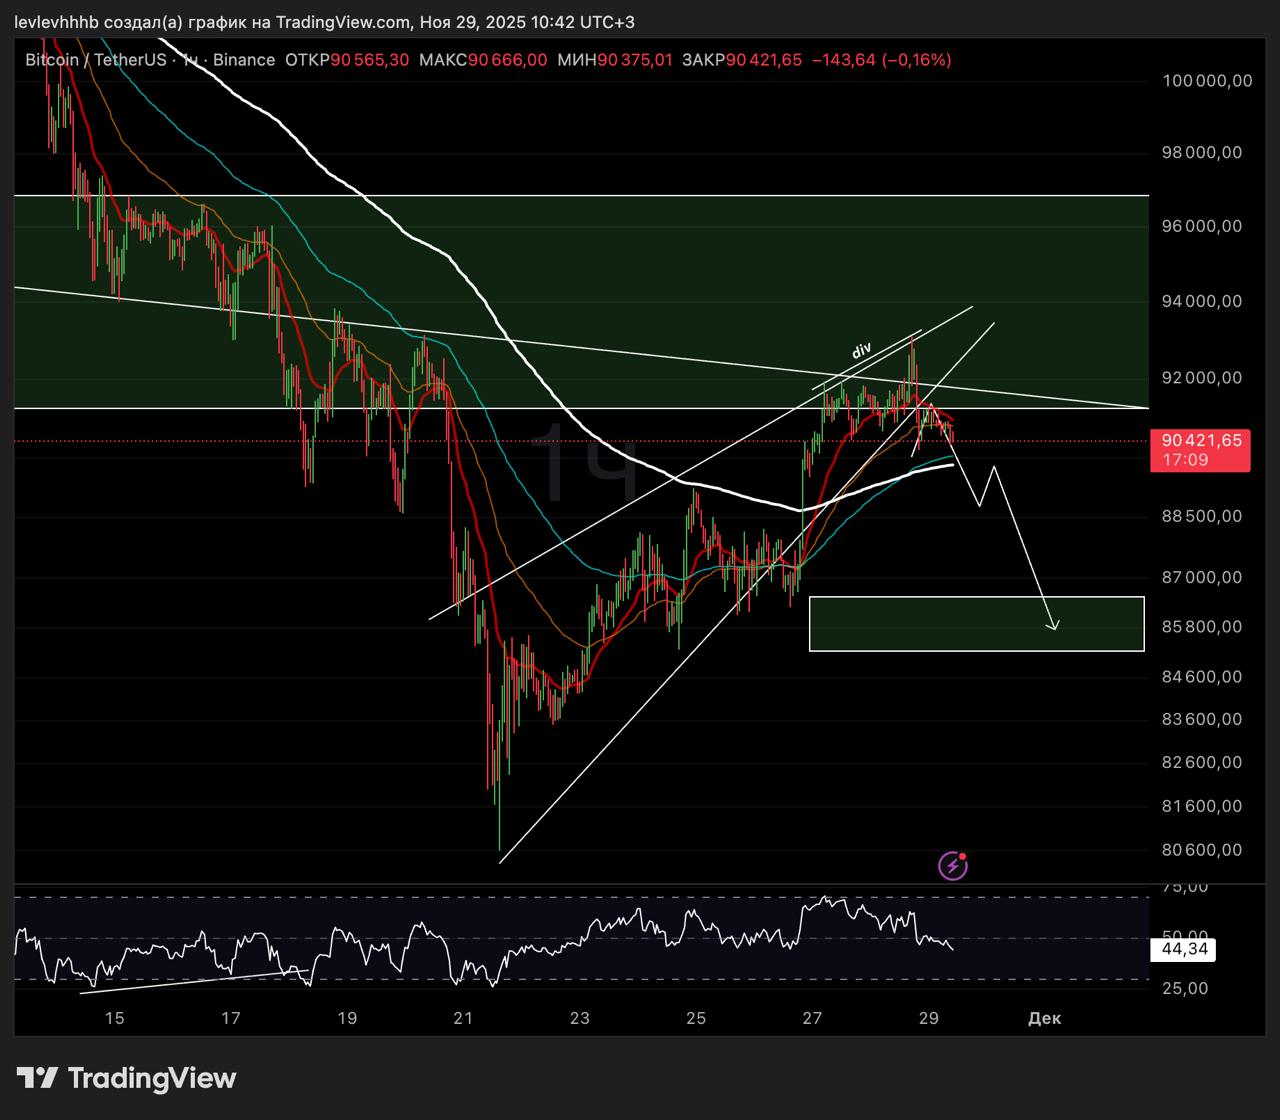Click the header caption with TradingView.com date
The width and height of the screenshot is (1280, 1120).
tap(324, 22)
